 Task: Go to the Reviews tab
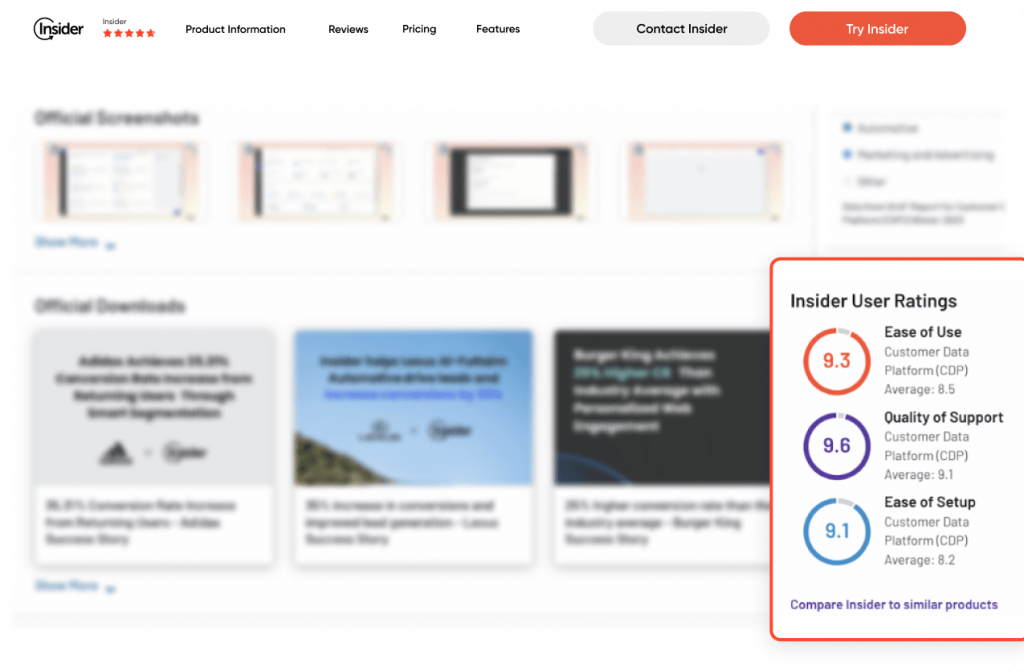[x=348, y=29]
